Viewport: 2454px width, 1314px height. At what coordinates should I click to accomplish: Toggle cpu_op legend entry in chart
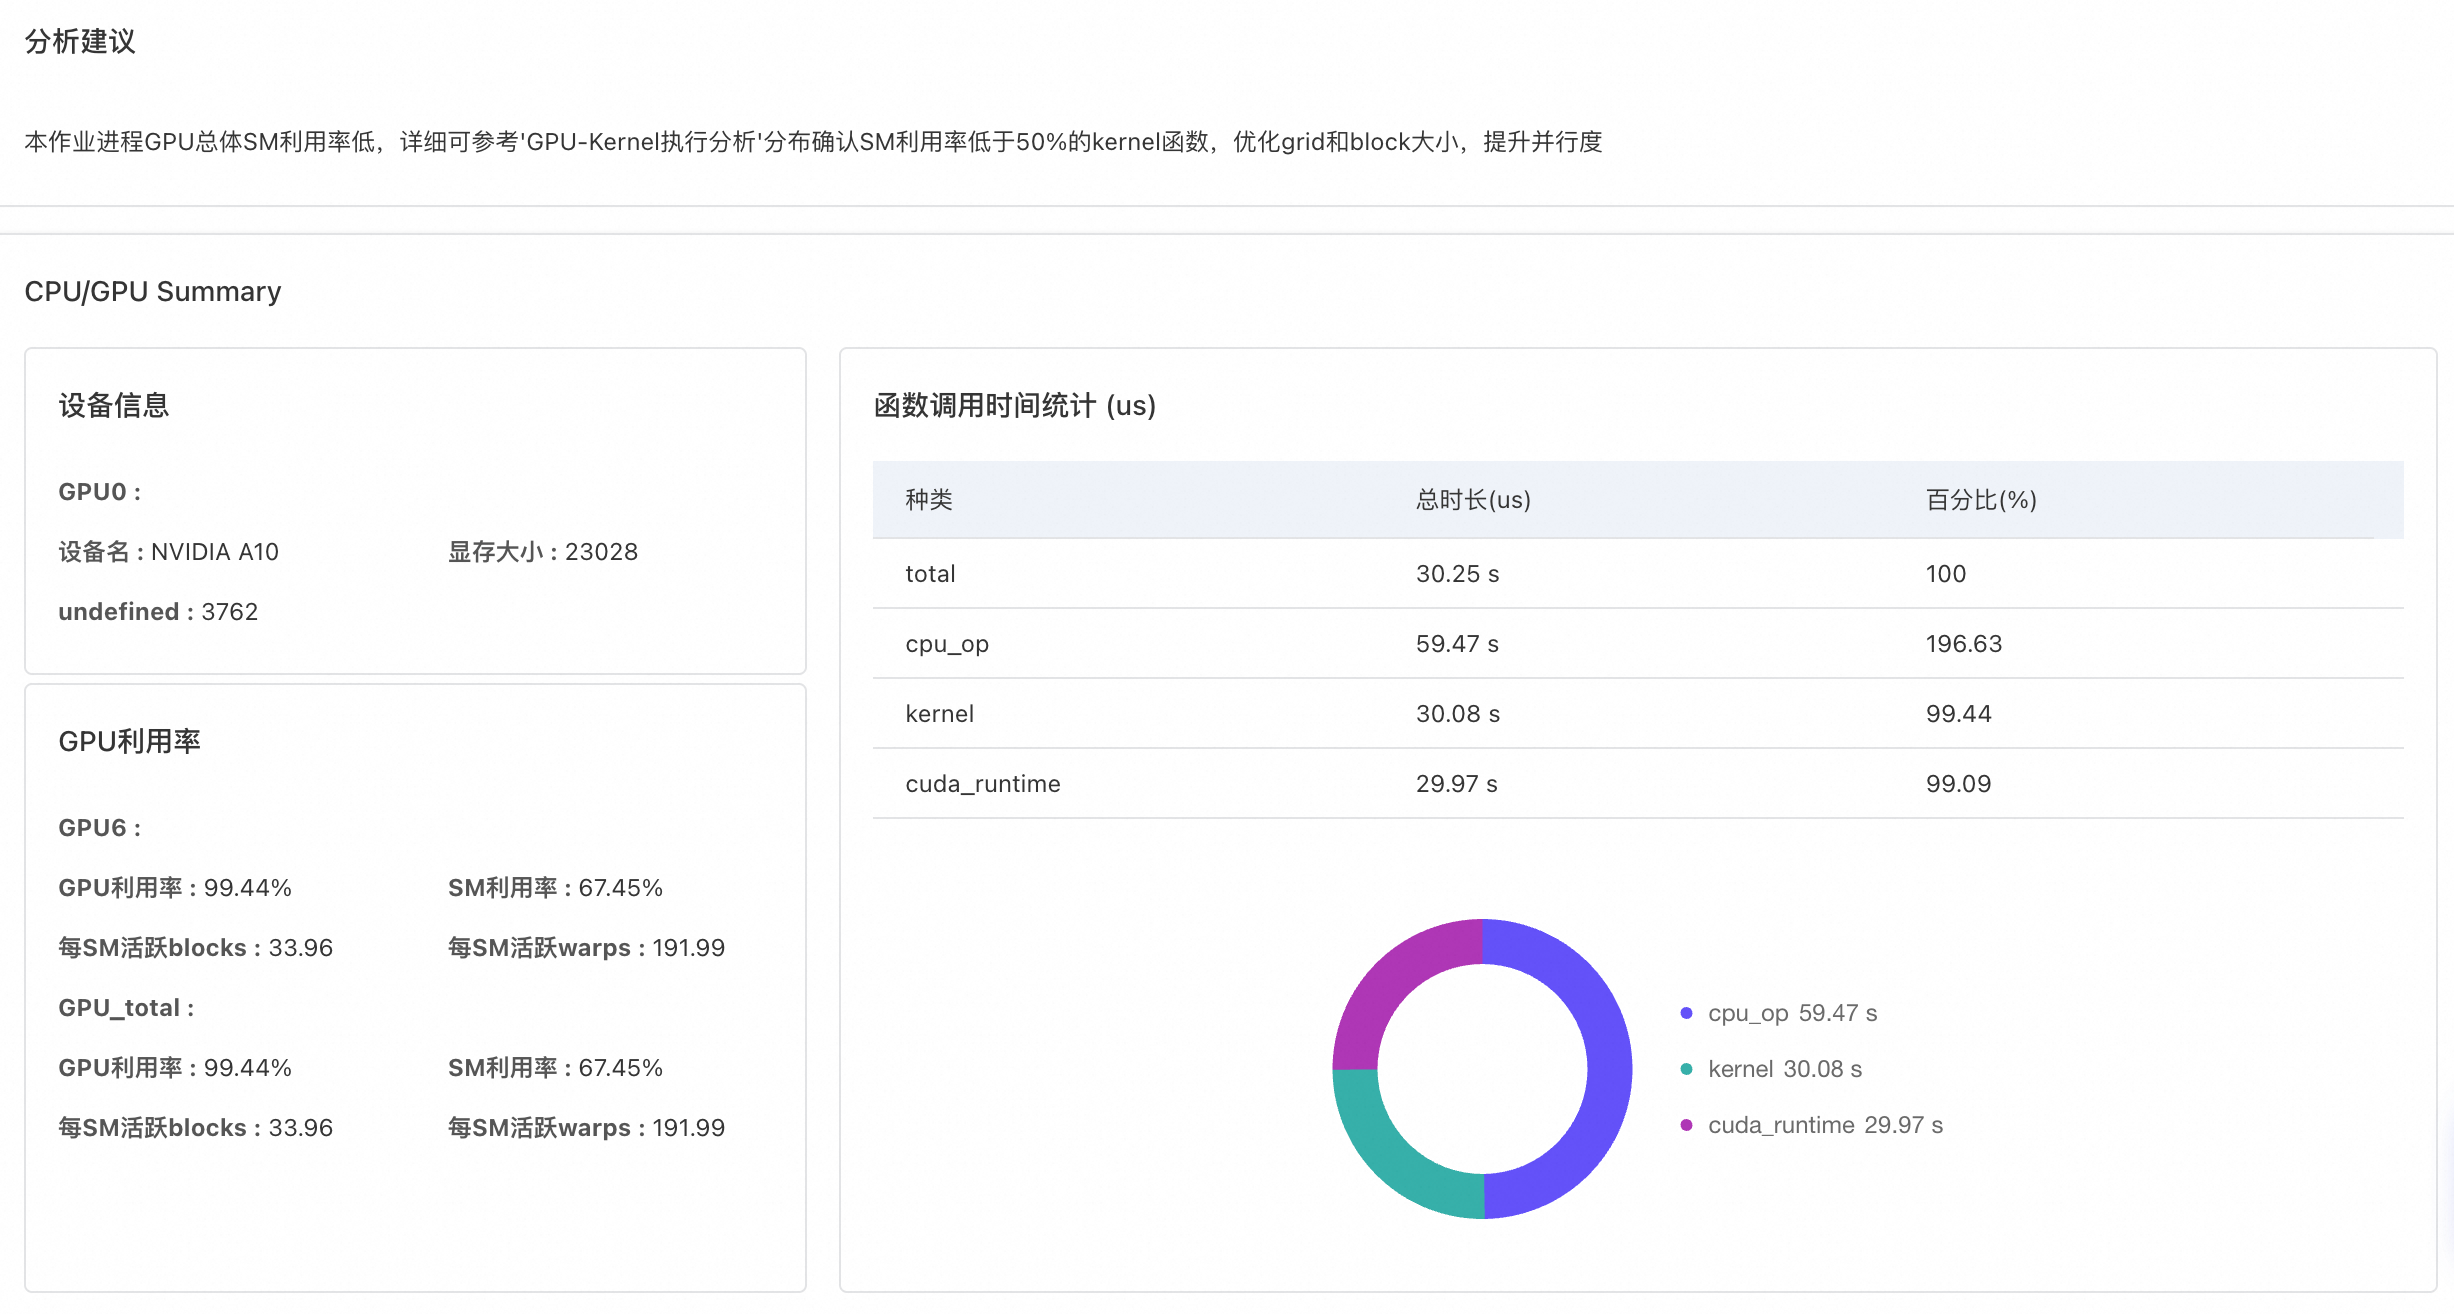tap(1792, 1013)
